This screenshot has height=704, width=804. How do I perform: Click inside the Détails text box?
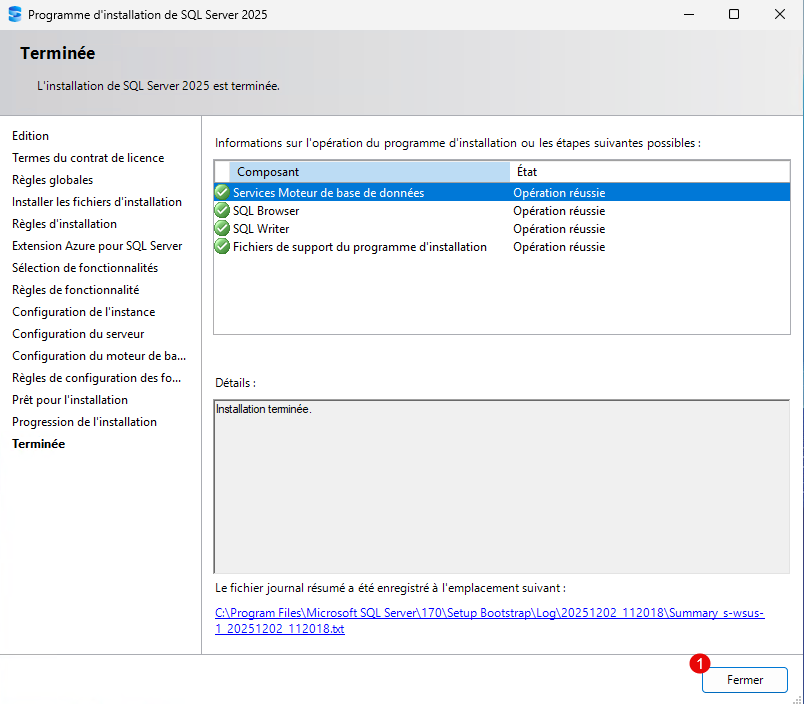(x=501, y=486)
